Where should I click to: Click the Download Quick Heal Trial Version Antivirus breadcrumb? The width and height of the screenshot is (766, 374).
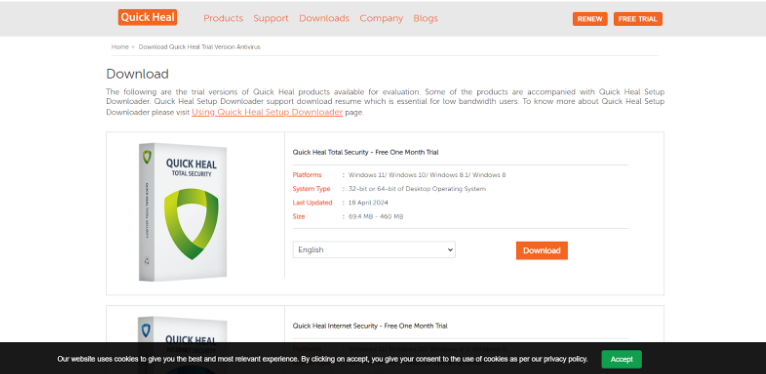[199, 47]
